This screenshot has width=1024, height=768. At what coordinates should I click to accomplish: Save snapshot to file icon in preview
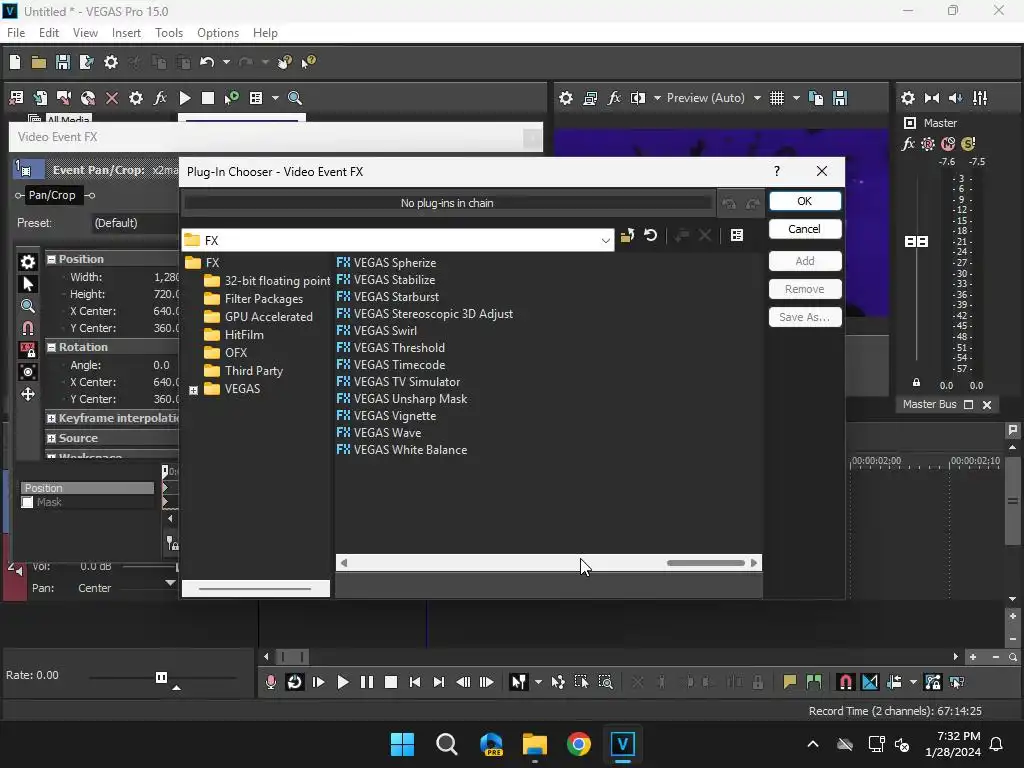pyautogui.click(x=840, y=98)
